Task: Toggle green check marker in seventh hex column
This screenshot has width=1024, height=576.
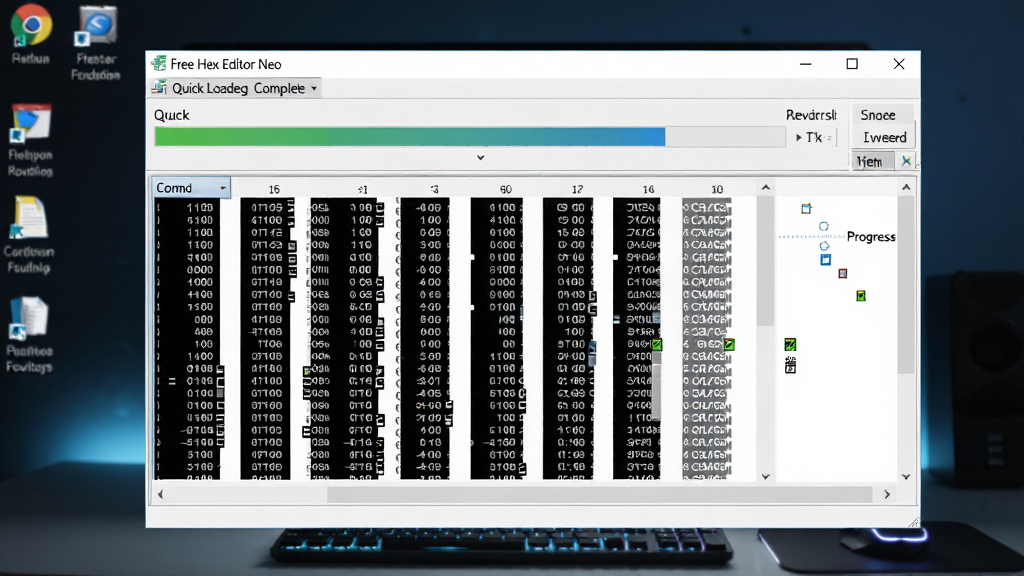Action: pyautogui.click(x=657, y=344)
